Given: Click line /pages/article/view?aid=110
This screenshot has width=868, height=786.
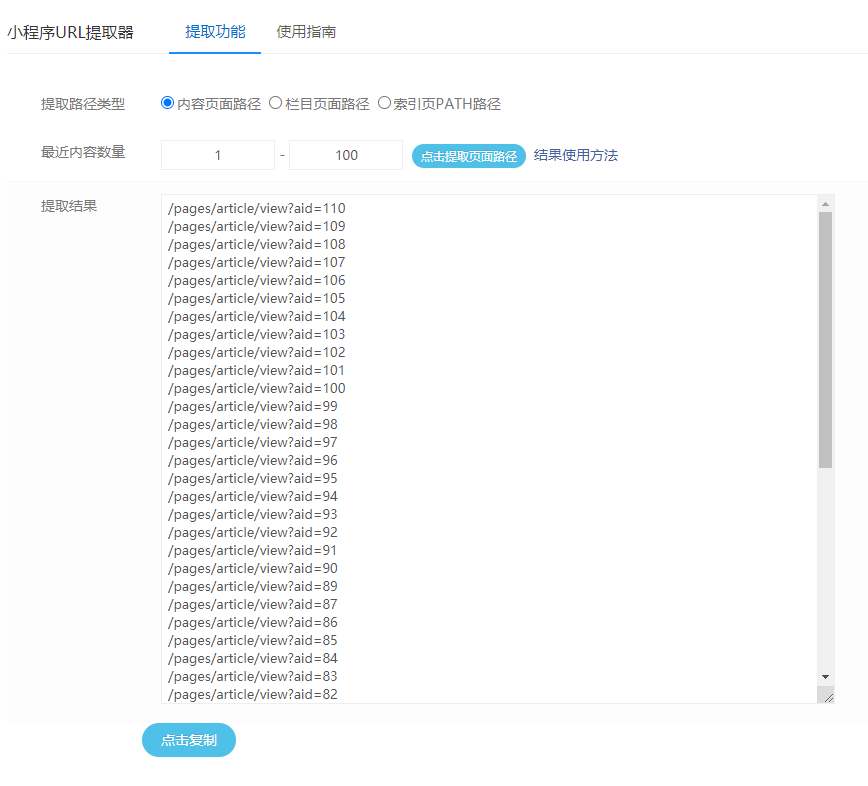Looking at the screenshot, I should pos(256,209).
